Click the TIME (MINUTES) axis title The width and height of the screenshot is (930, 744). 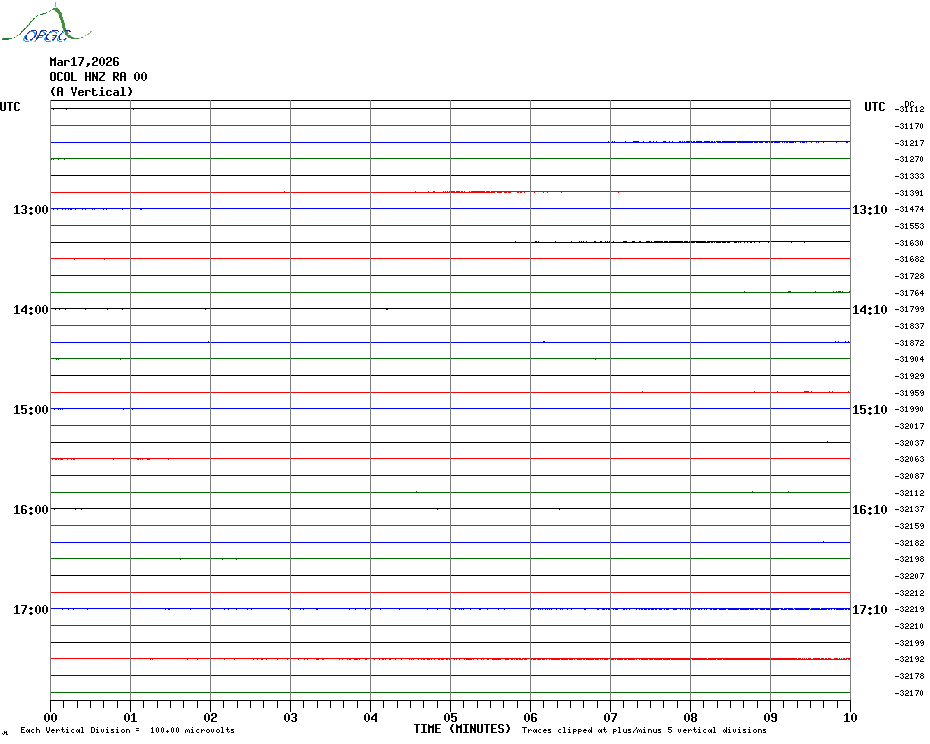click(462, 729)
